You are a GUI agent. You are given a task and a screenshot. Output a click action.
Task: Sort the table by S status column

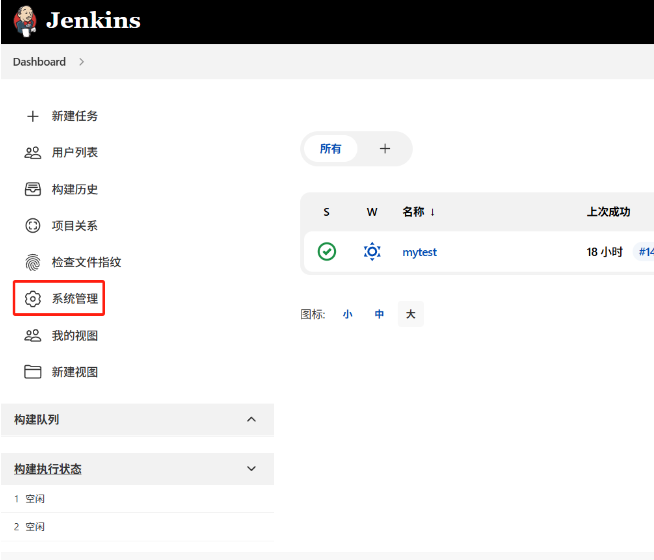tap(327, 212)
